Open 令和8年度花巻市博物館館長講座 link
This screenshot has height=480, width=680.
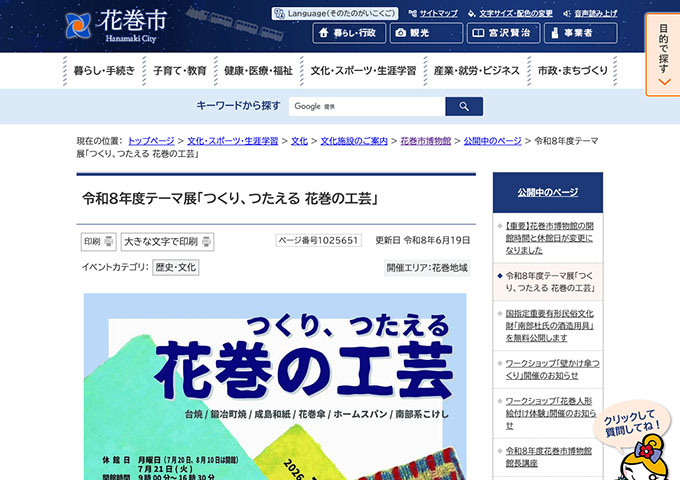coord(549,457)
